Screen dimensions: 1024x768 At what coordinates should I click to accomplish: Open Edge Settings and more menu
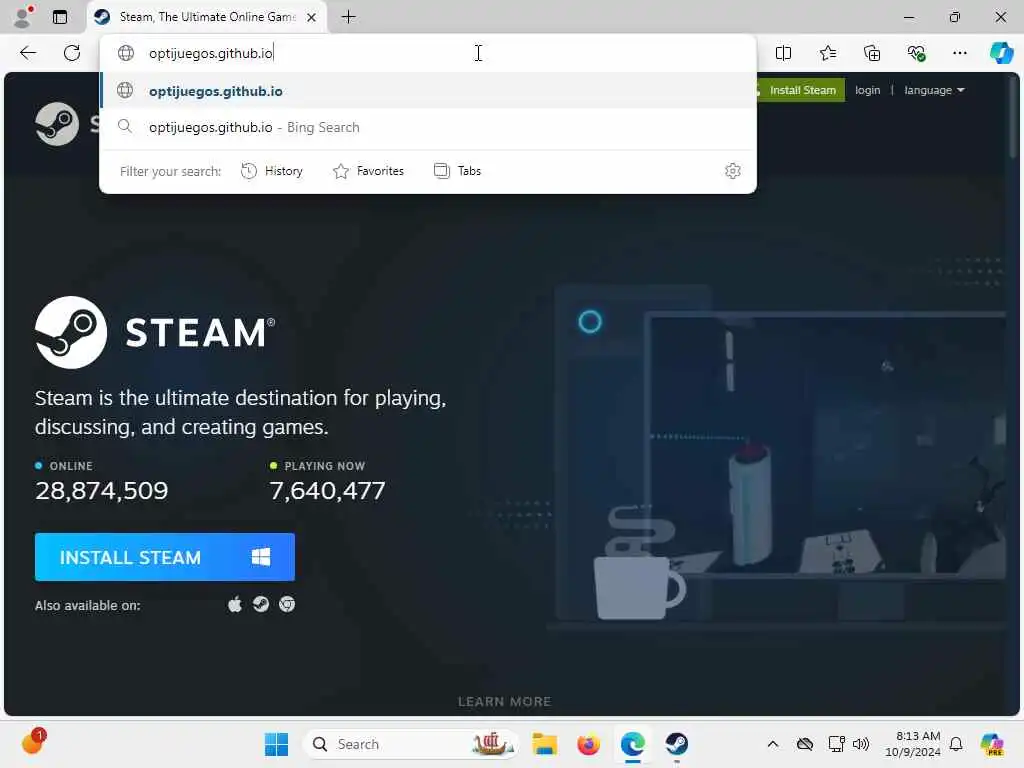(959, 53)
